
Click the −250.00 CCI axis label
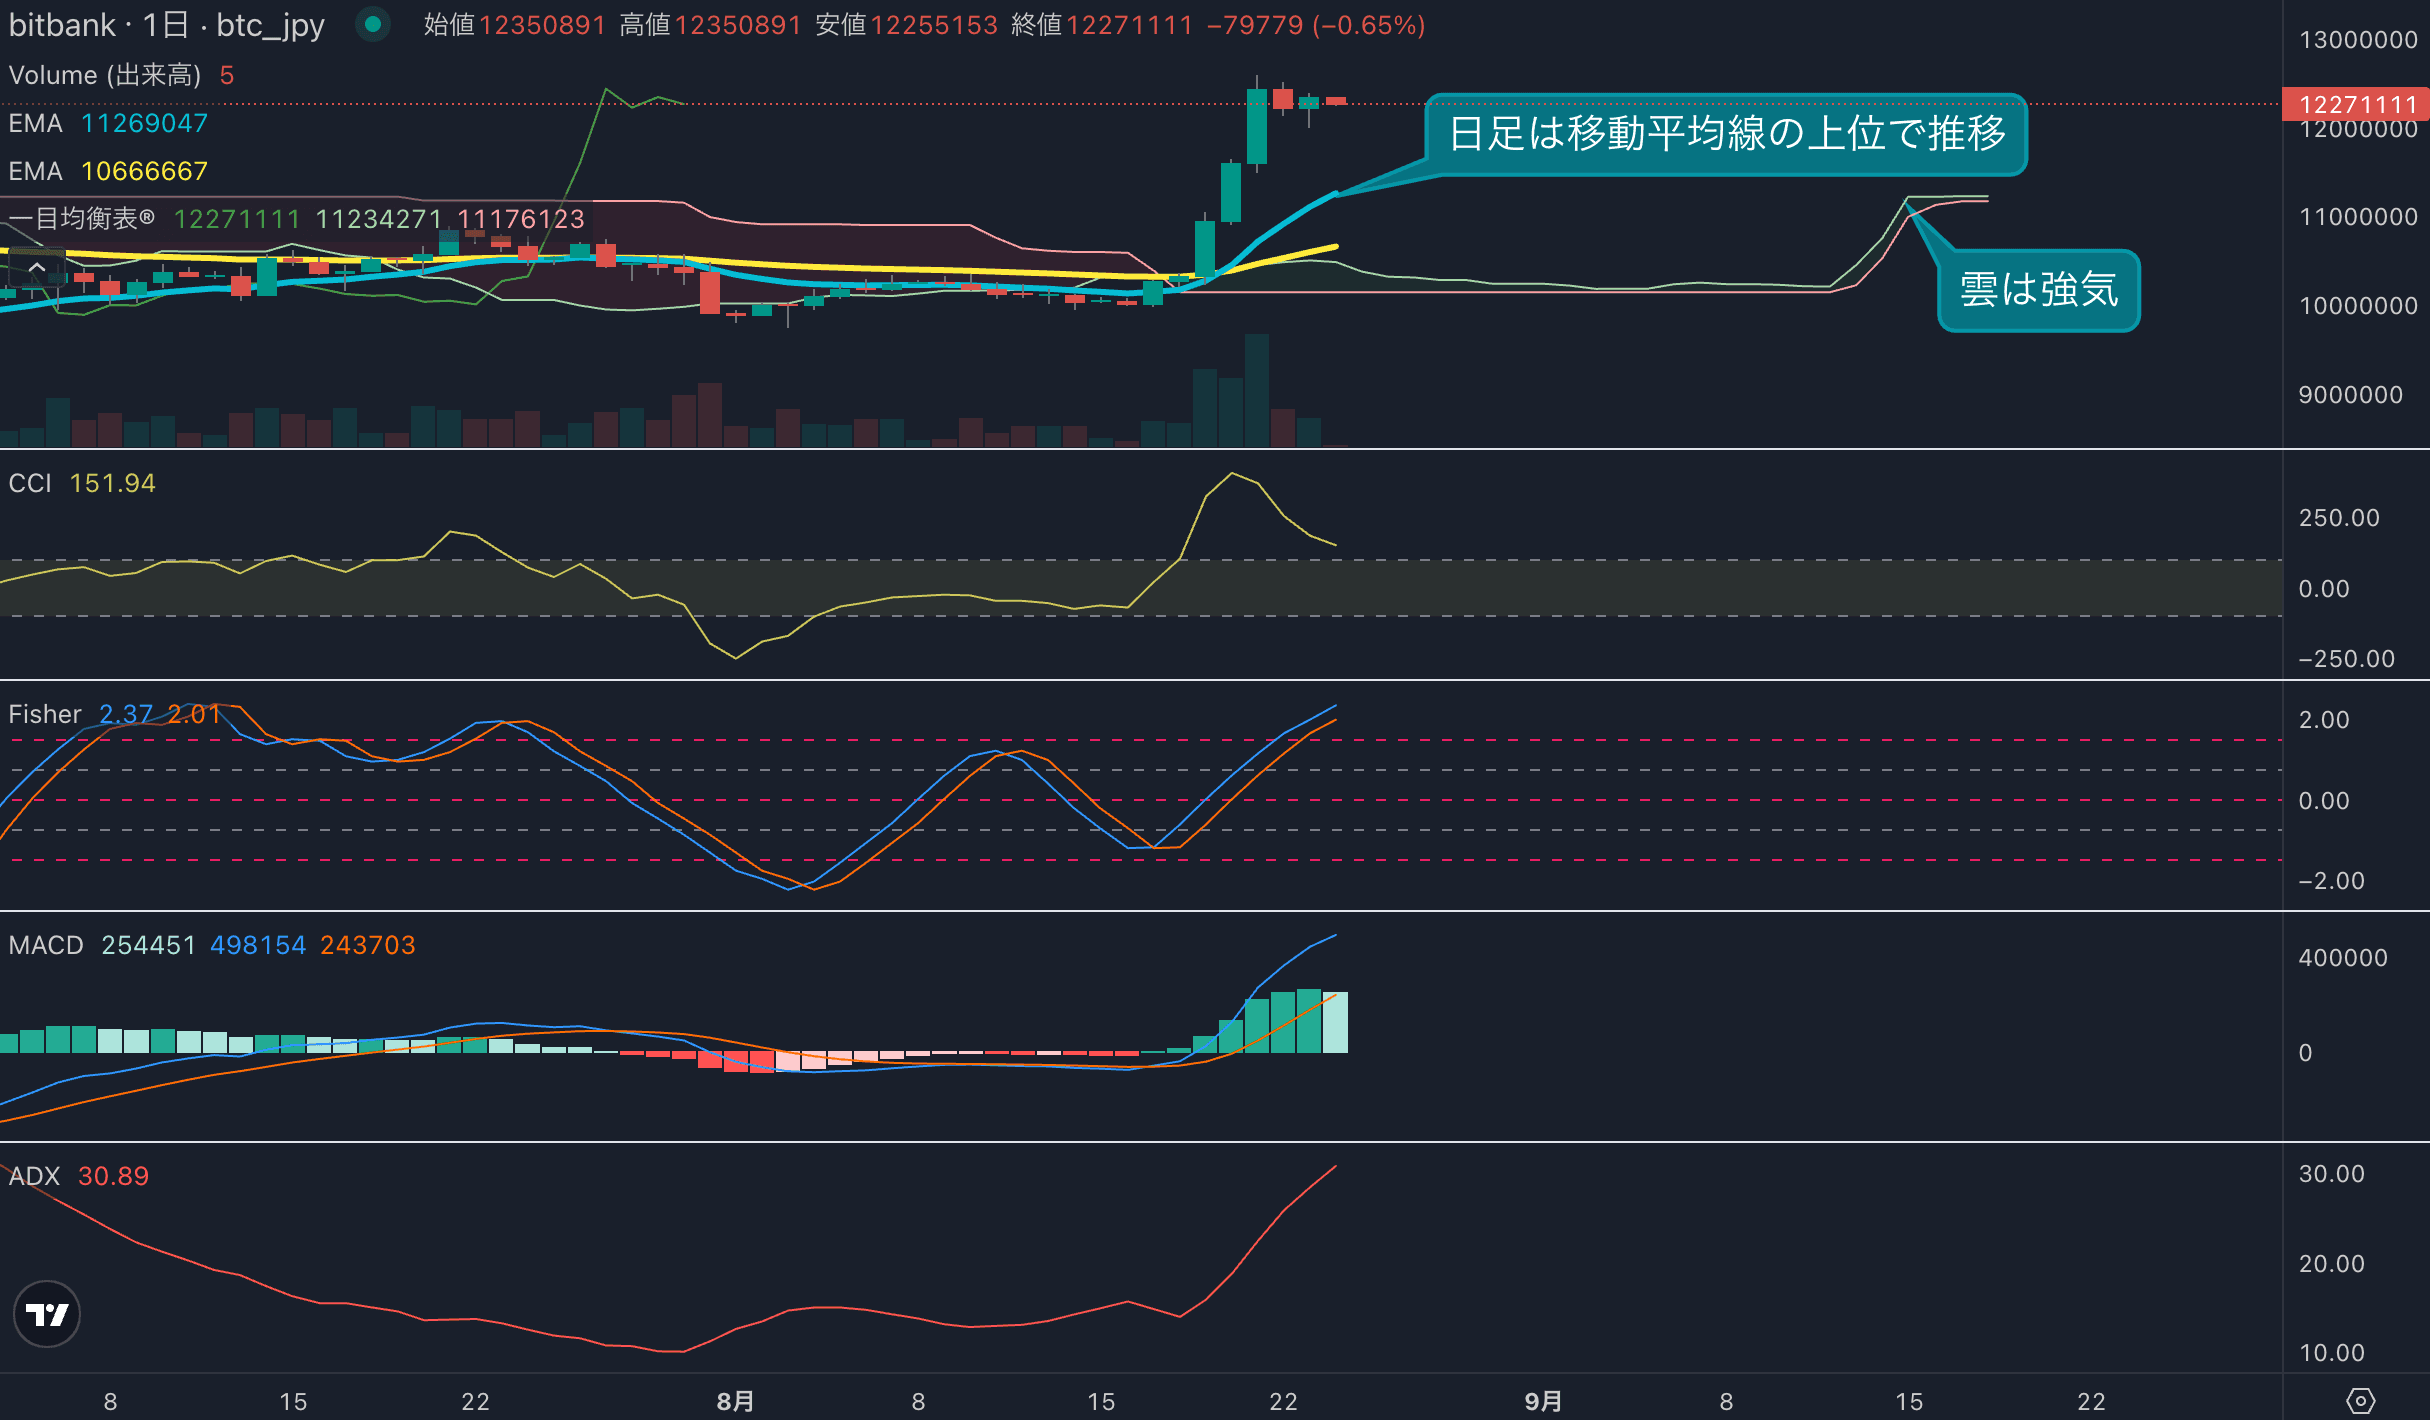[x=2346, y=659]
